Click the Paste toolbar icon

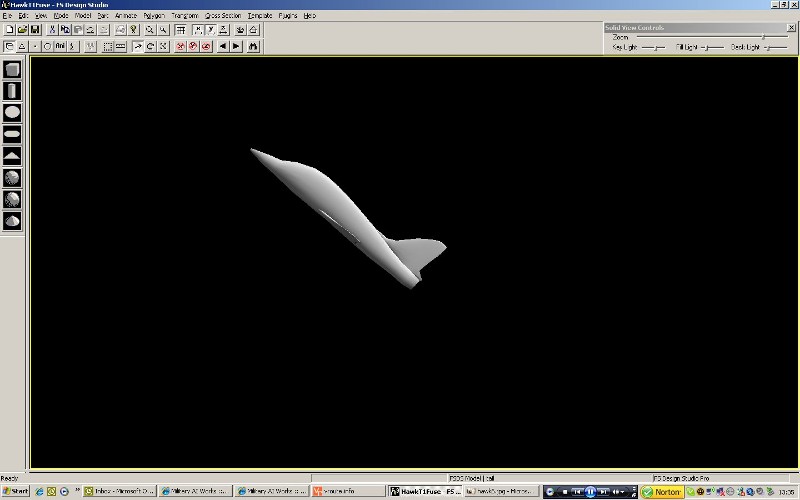(78, 30)
